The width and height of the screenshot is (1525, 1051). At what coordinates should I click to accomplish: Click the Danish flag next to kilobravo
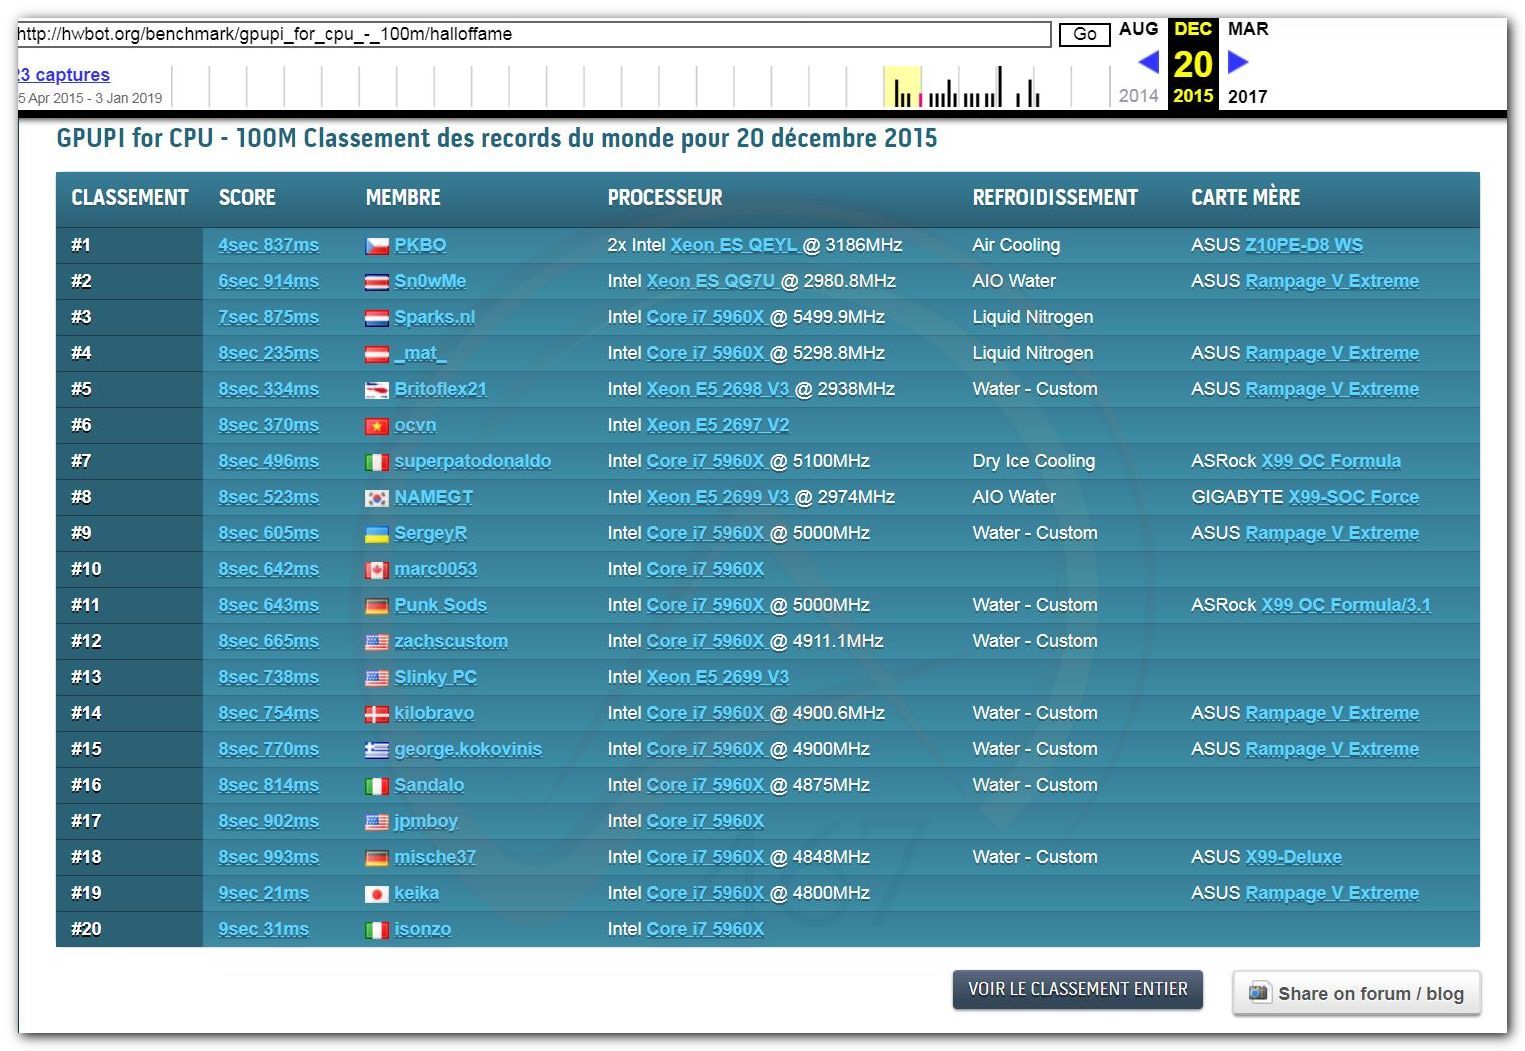[x=376, y=714]
